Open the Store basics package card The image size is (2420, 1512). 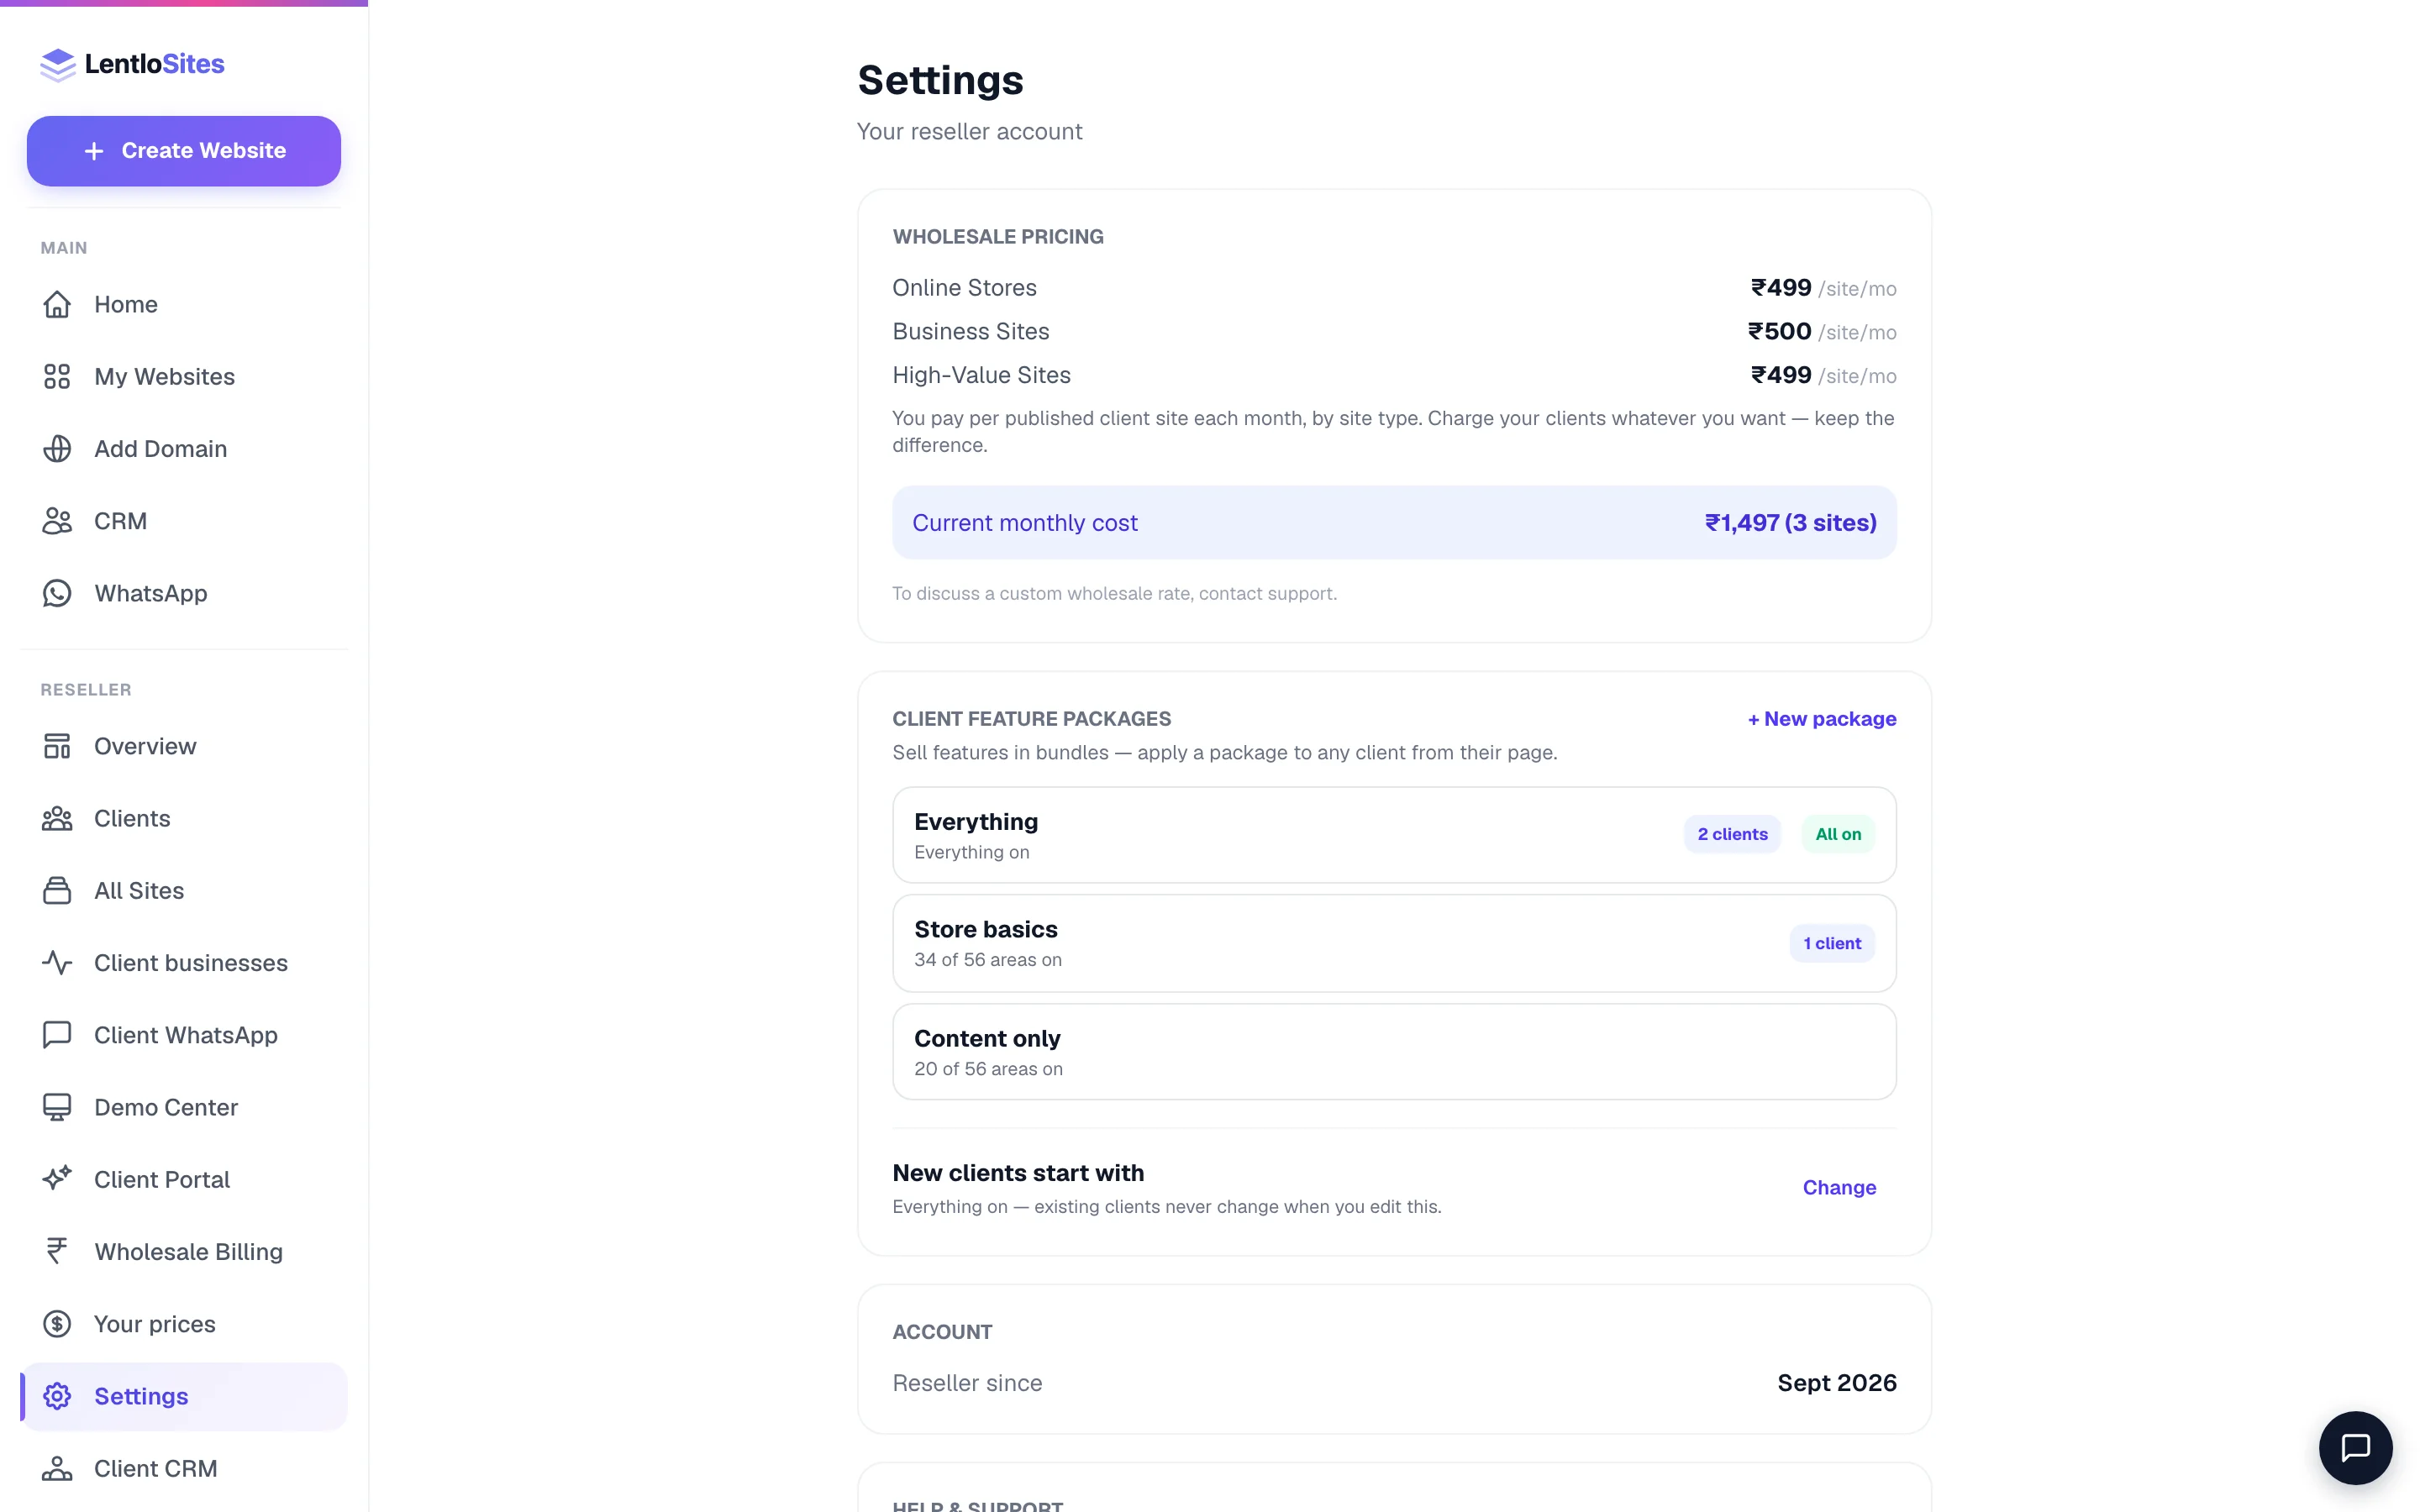click(1394, 943)
